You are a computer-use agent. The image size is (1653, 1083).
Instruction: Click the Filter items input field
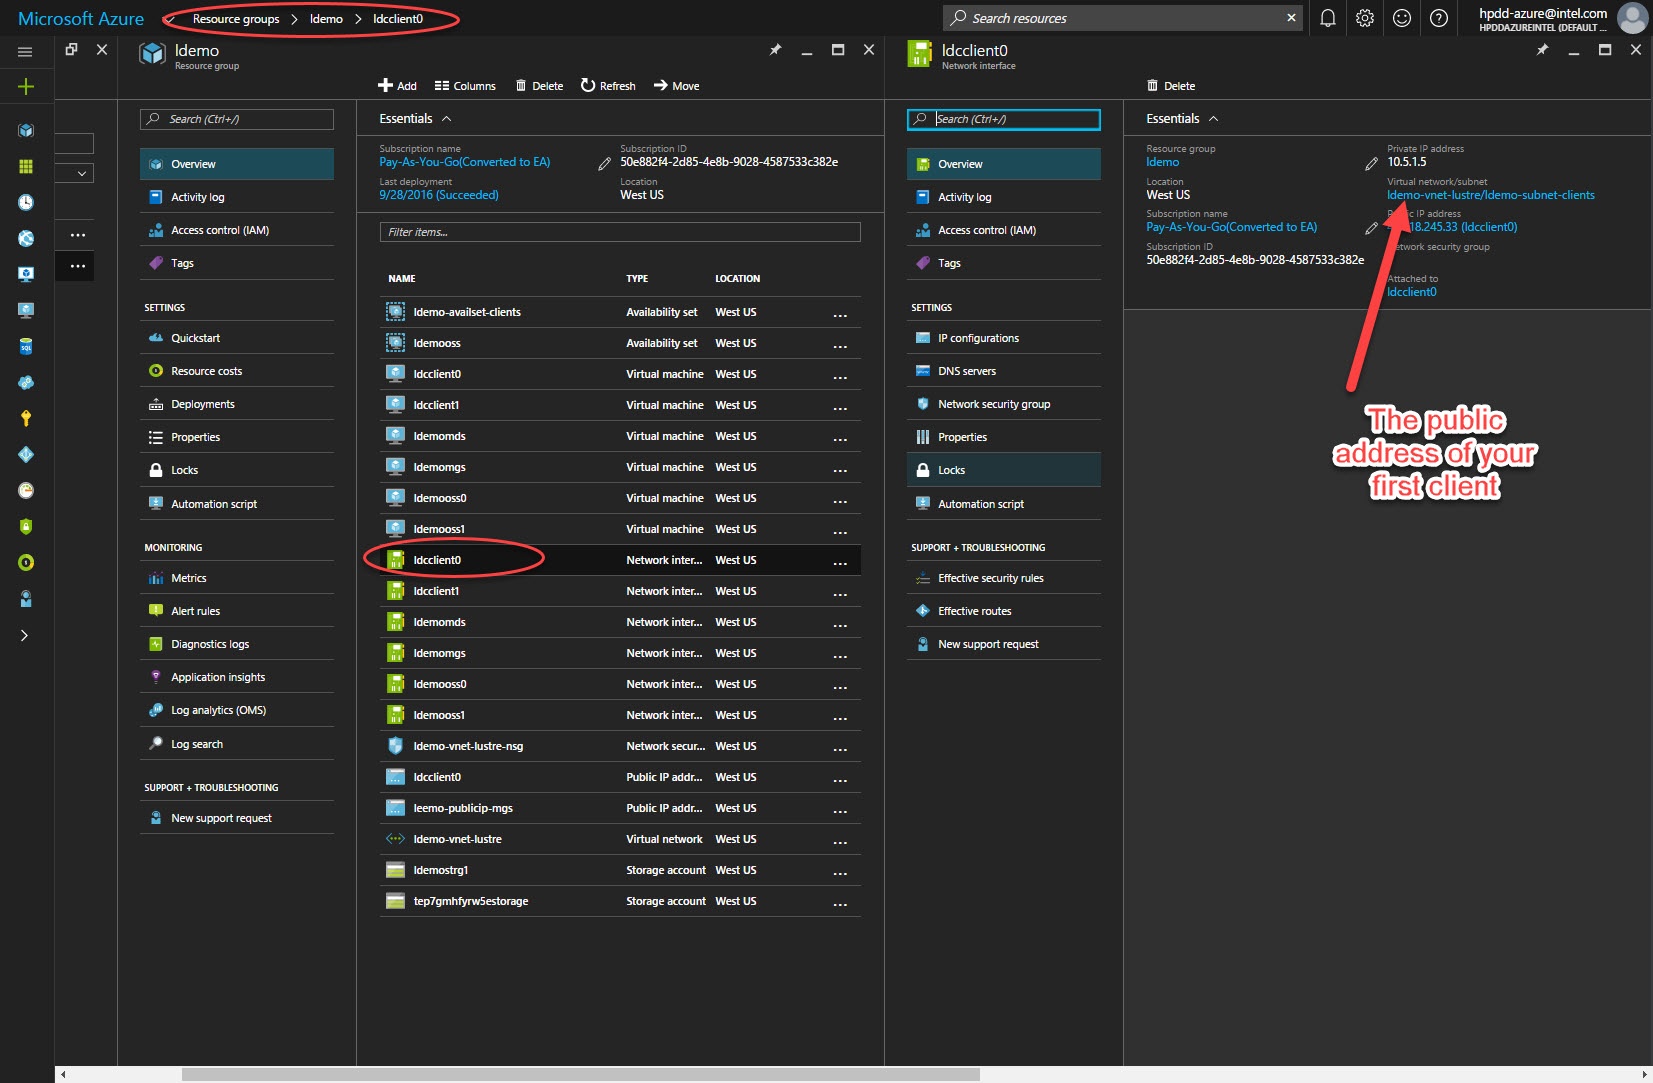[x=620, y=232]
